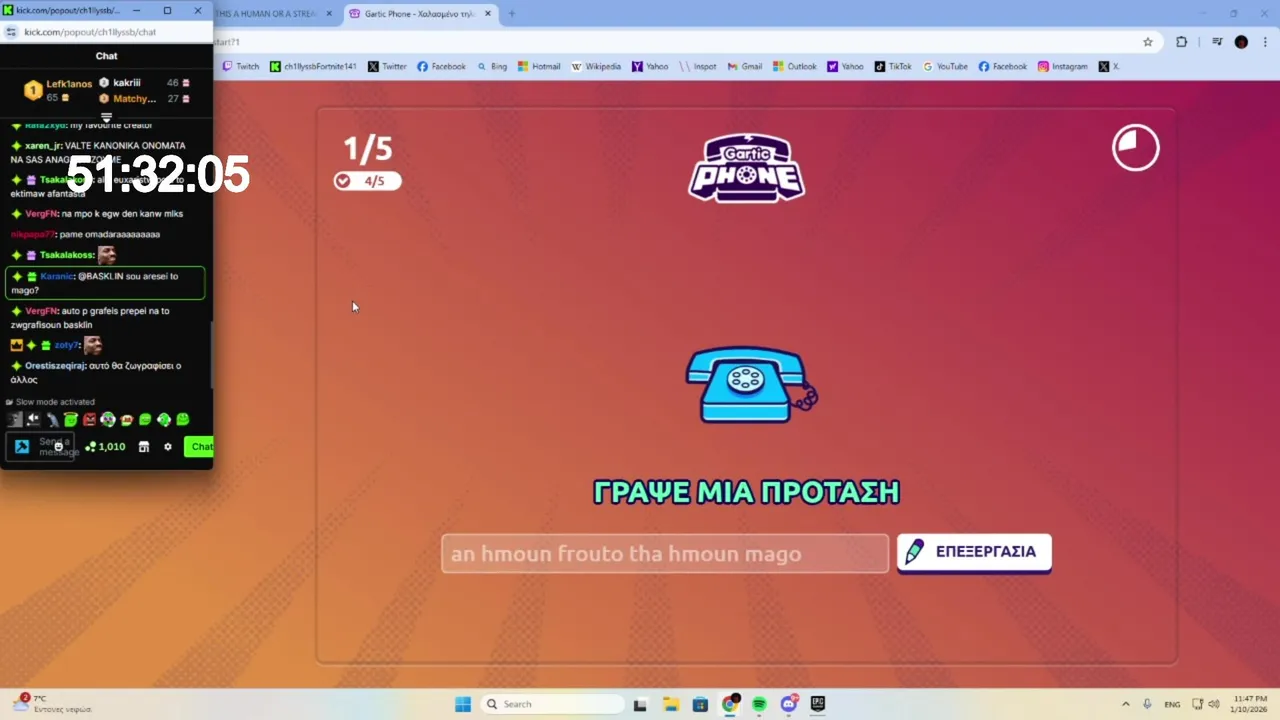Open site info icon in Kick popout

click(x=11, y=32)
